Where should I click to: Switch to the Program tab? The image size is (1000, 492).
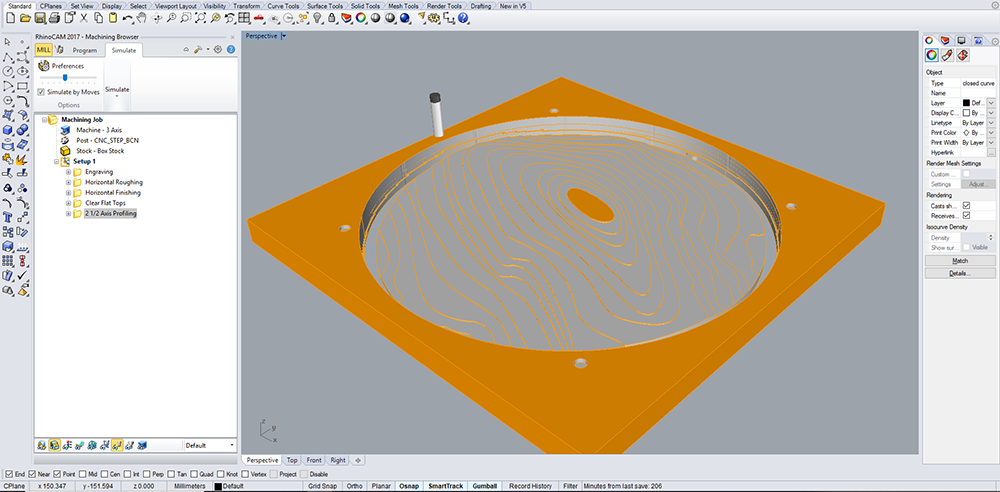(x=85, y=50)
